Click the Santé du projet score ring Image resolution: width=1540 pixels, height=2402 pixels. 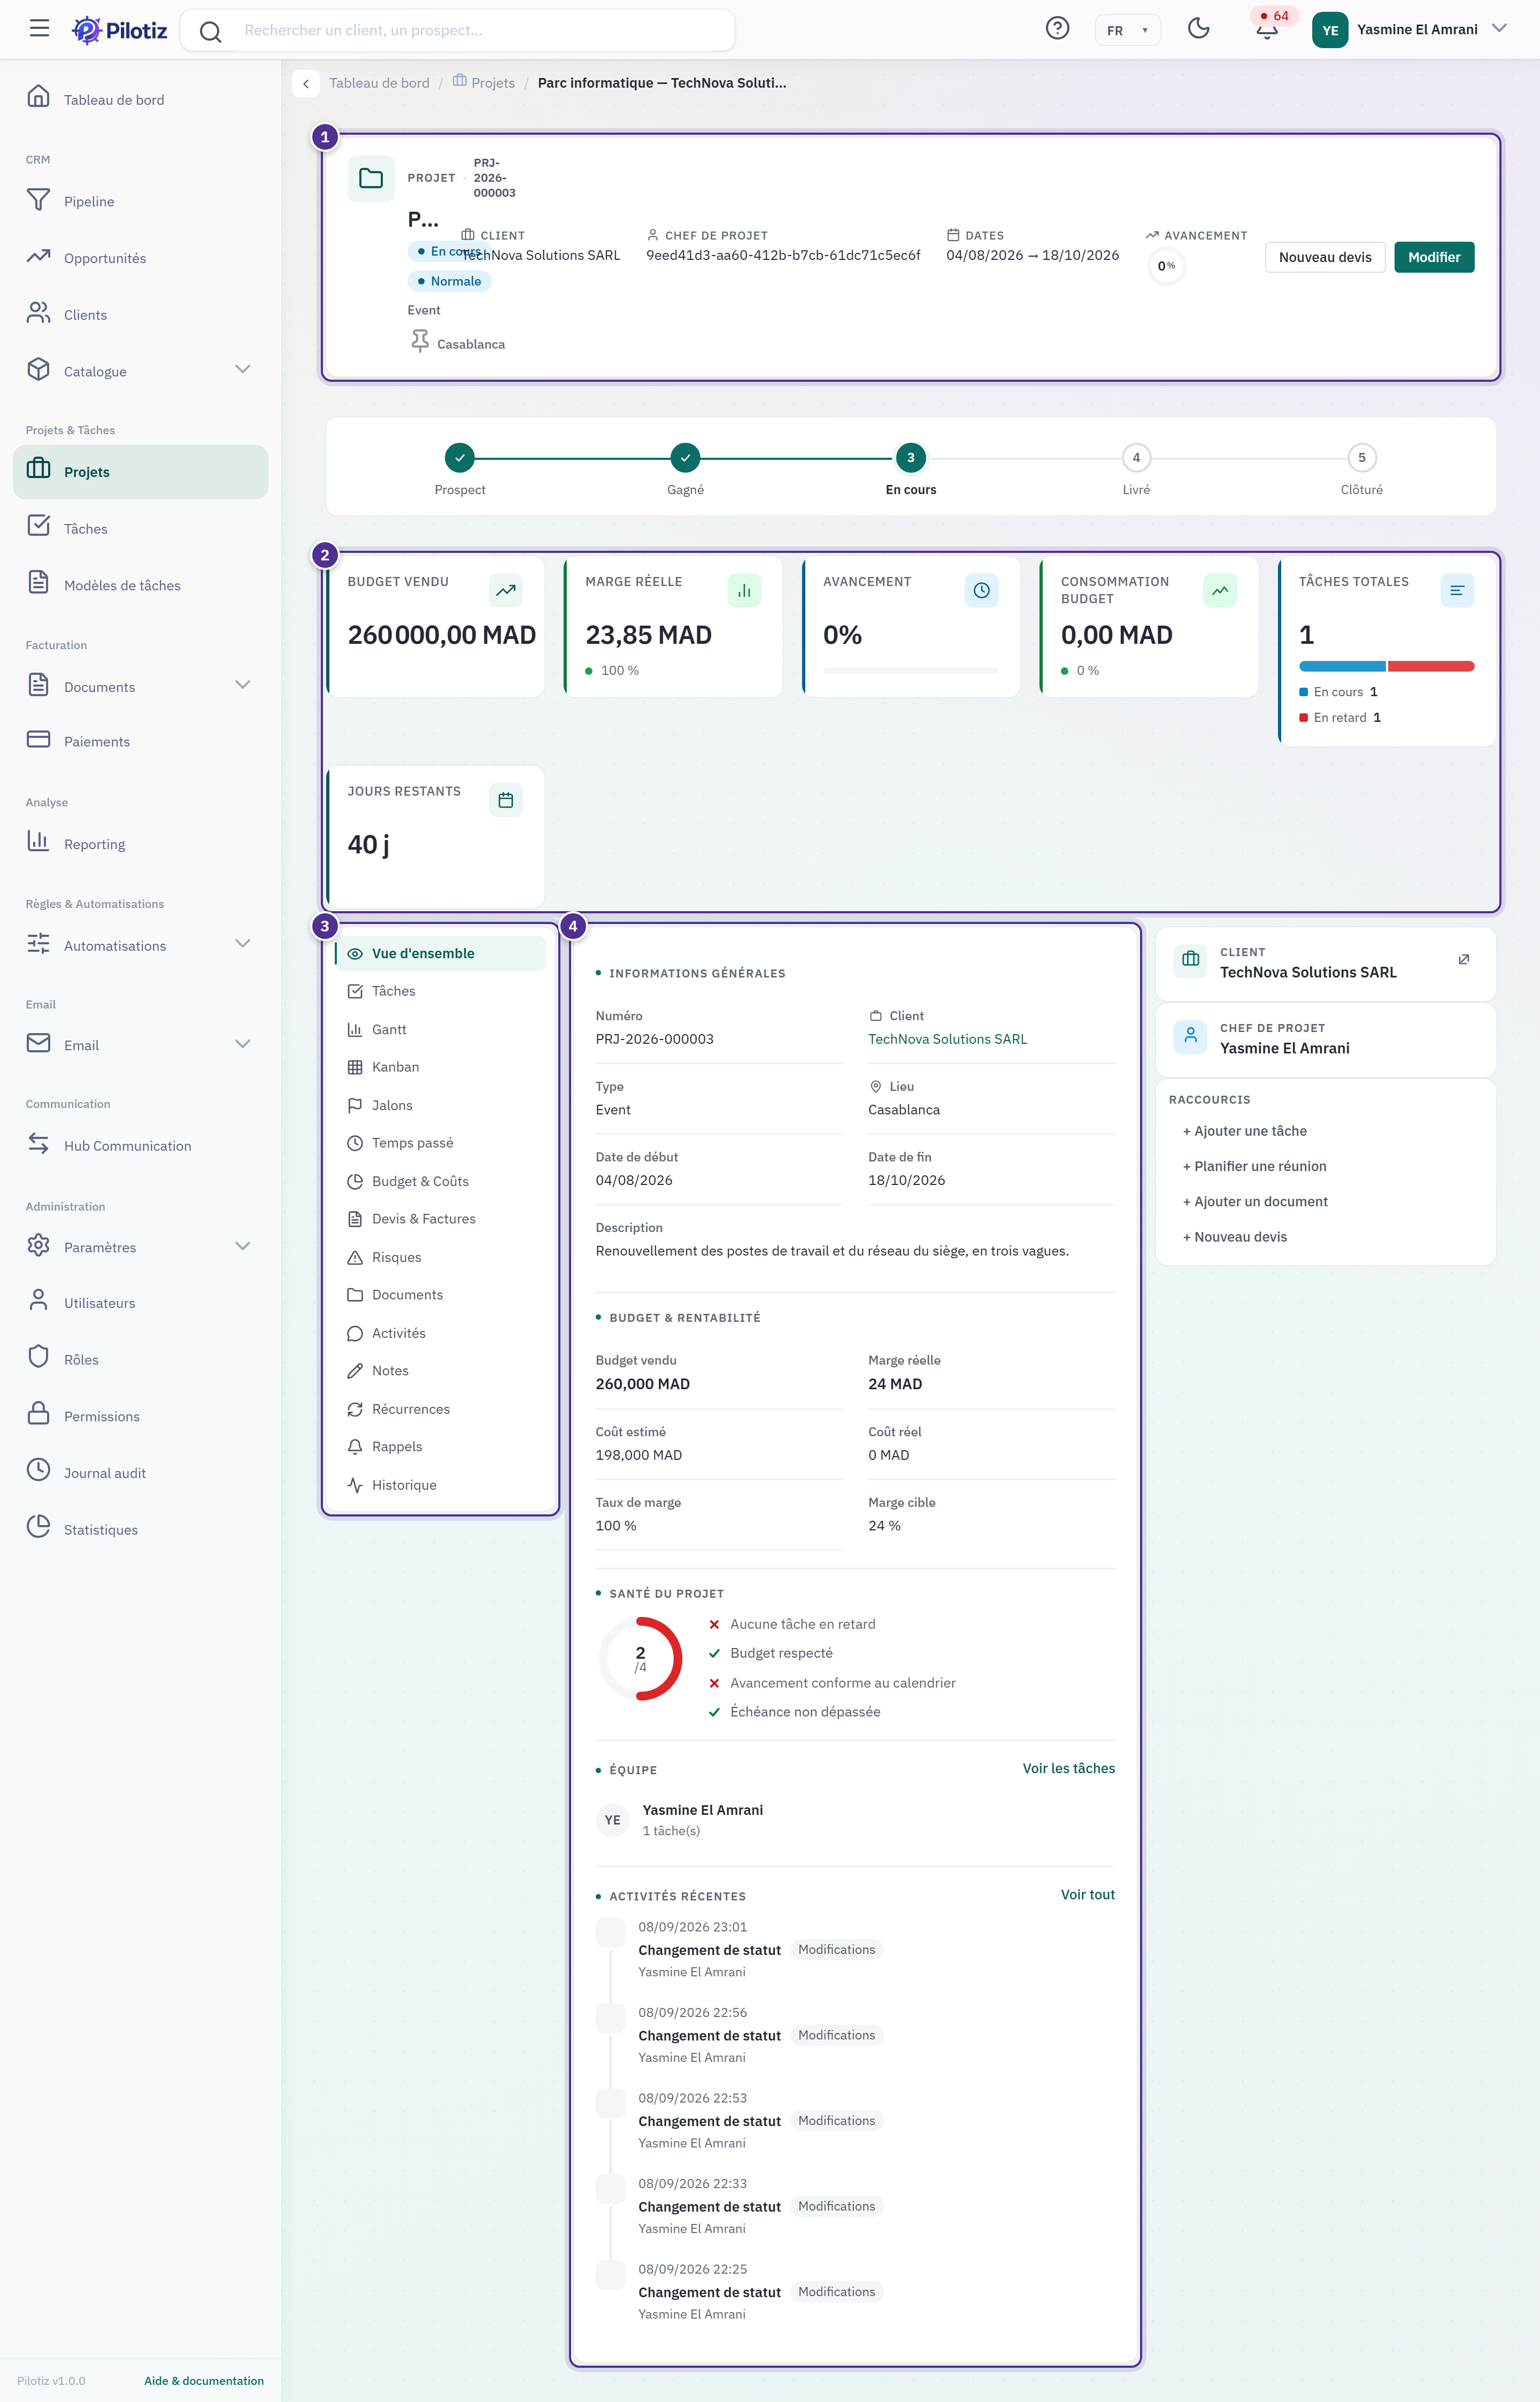coord(640,1659)
